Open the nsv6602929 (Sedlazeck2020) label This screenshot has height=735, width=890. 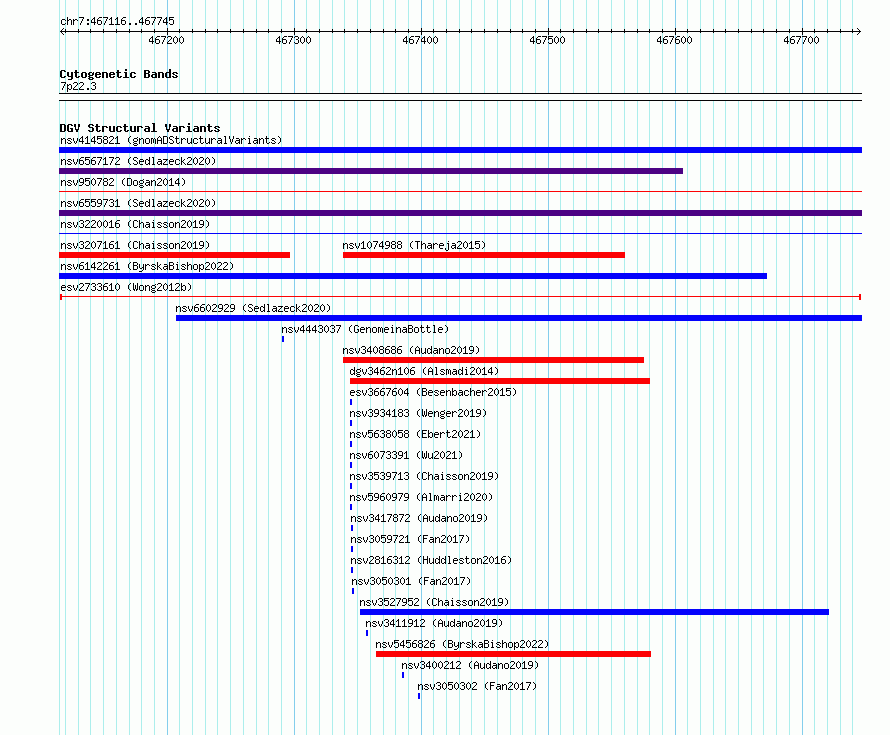click(x=253, y=308)
